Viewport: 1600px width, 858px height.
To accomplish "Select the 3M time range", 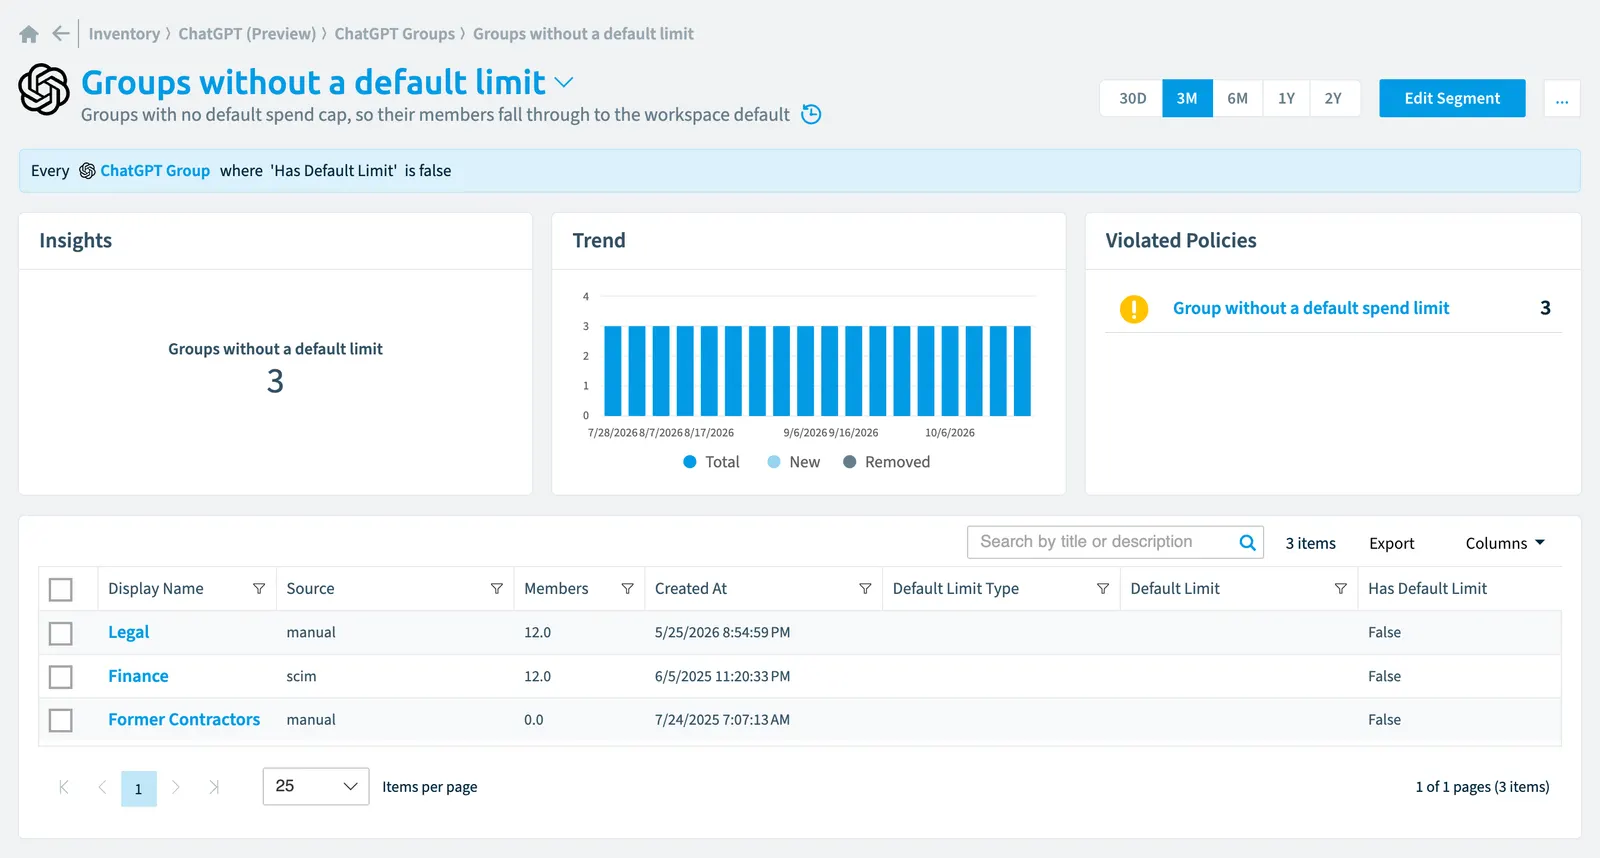I will click(x=1187, y=99).
